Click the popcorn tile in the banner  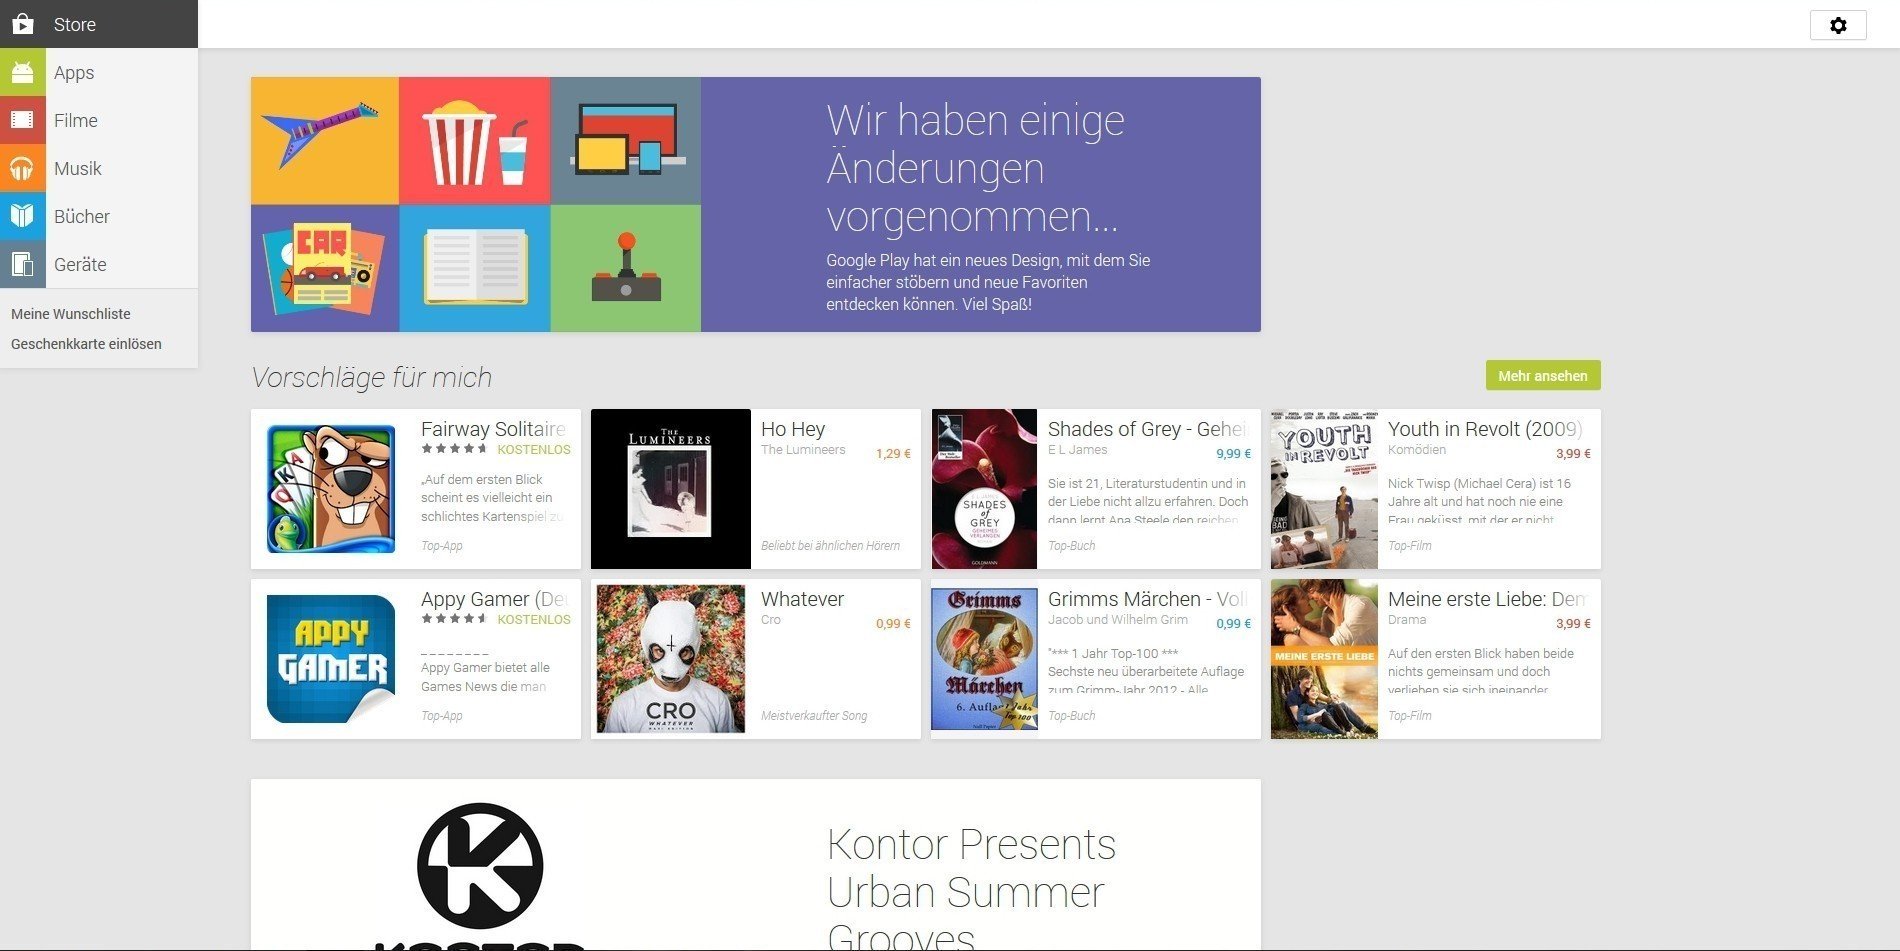coord(475,141)
